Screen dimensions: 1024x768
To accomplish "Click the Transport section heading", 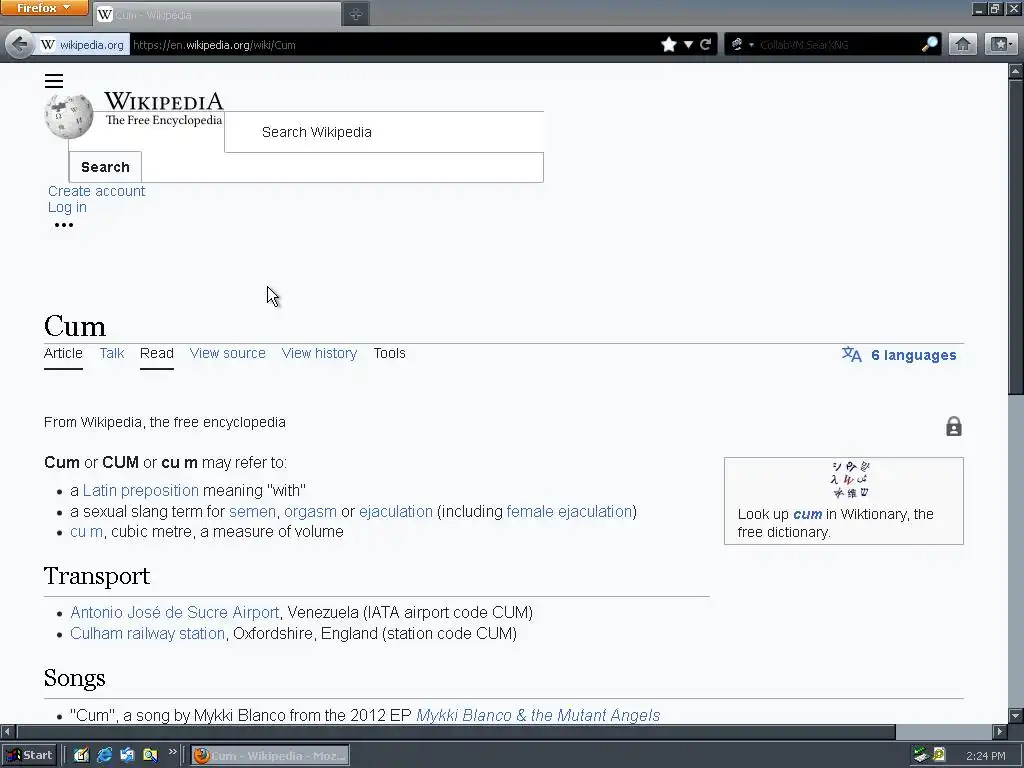I will click(x=97, y=576).
